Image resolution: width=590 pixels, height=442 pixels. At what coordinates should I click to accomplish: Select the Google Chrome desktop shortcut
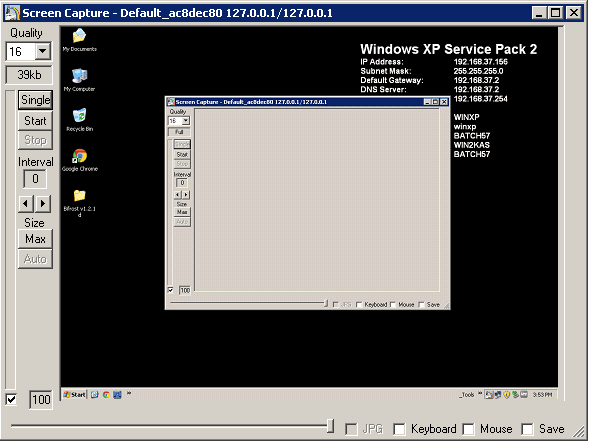coord(79,160)
